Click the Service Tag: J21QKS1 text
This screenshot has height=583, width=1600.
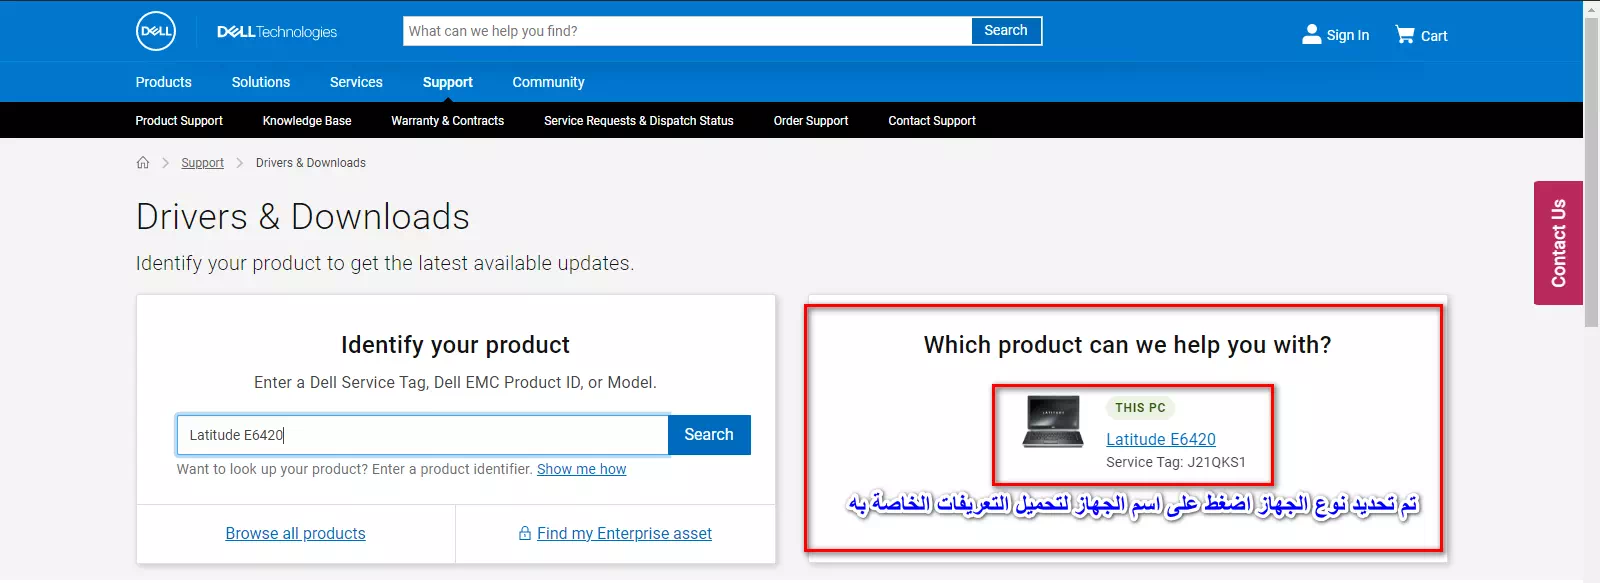point(1176,462)
